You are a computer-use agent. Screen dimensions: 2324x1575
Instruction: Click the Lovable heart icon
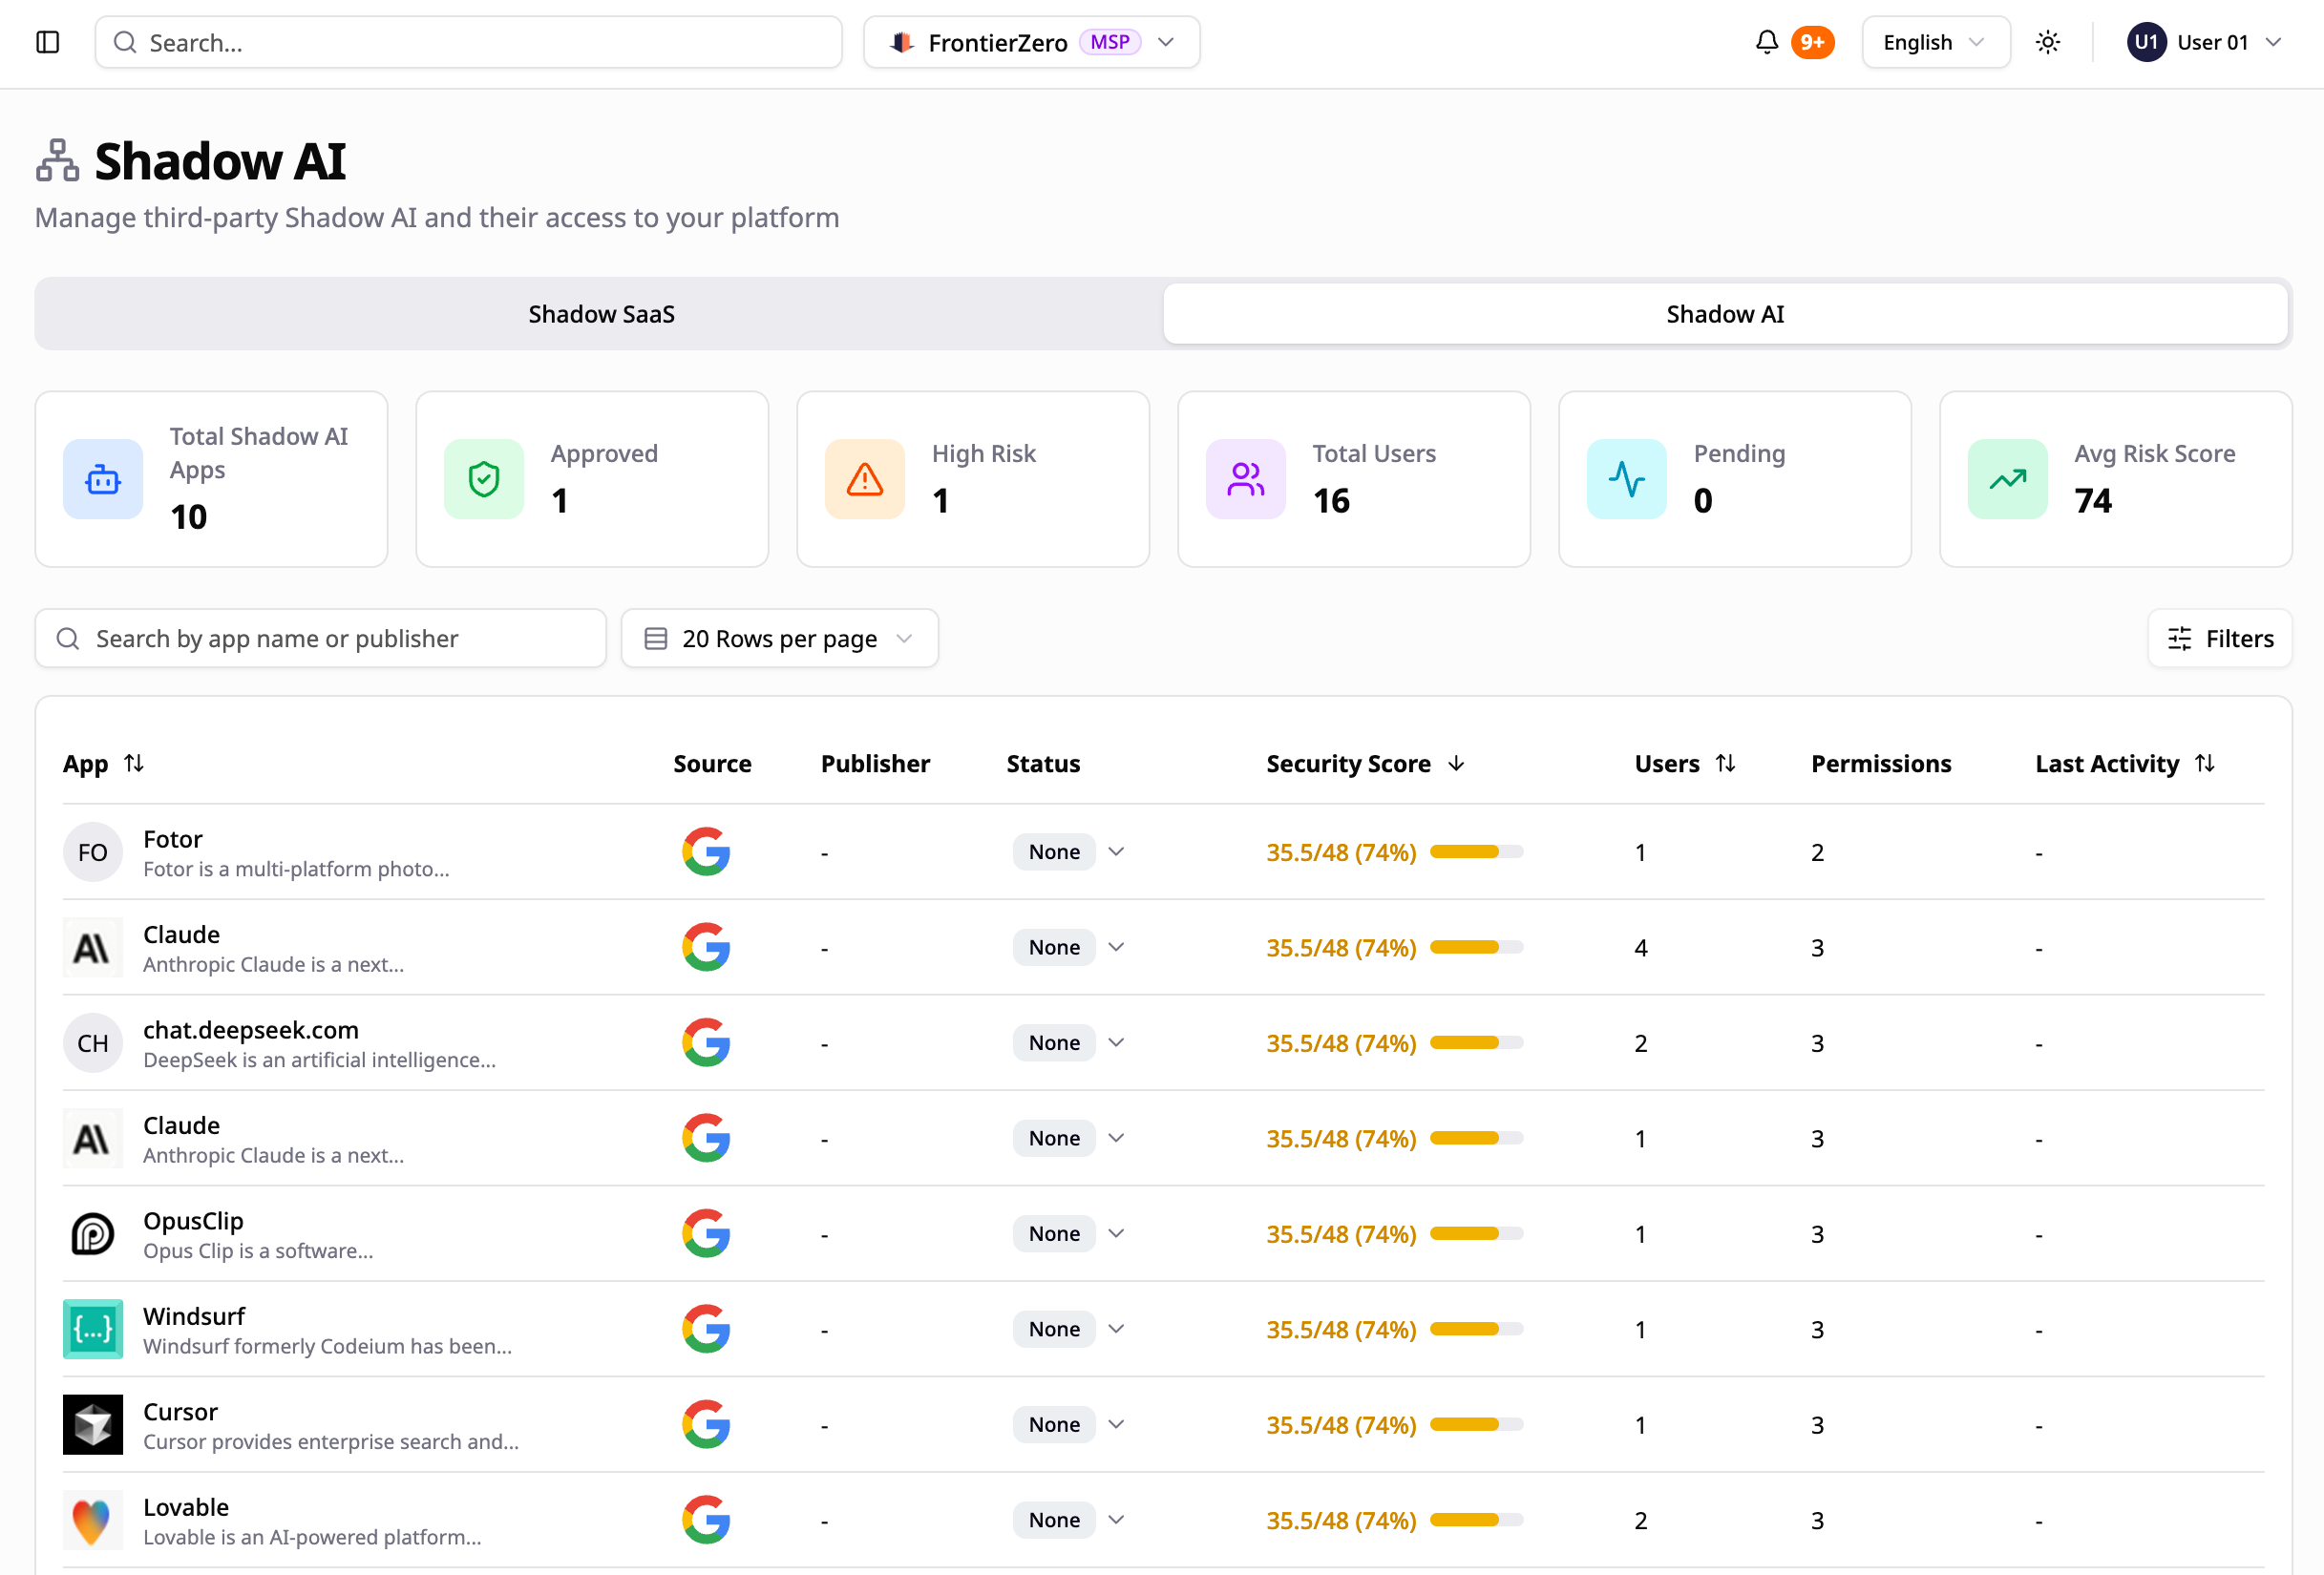(92, 1520)
